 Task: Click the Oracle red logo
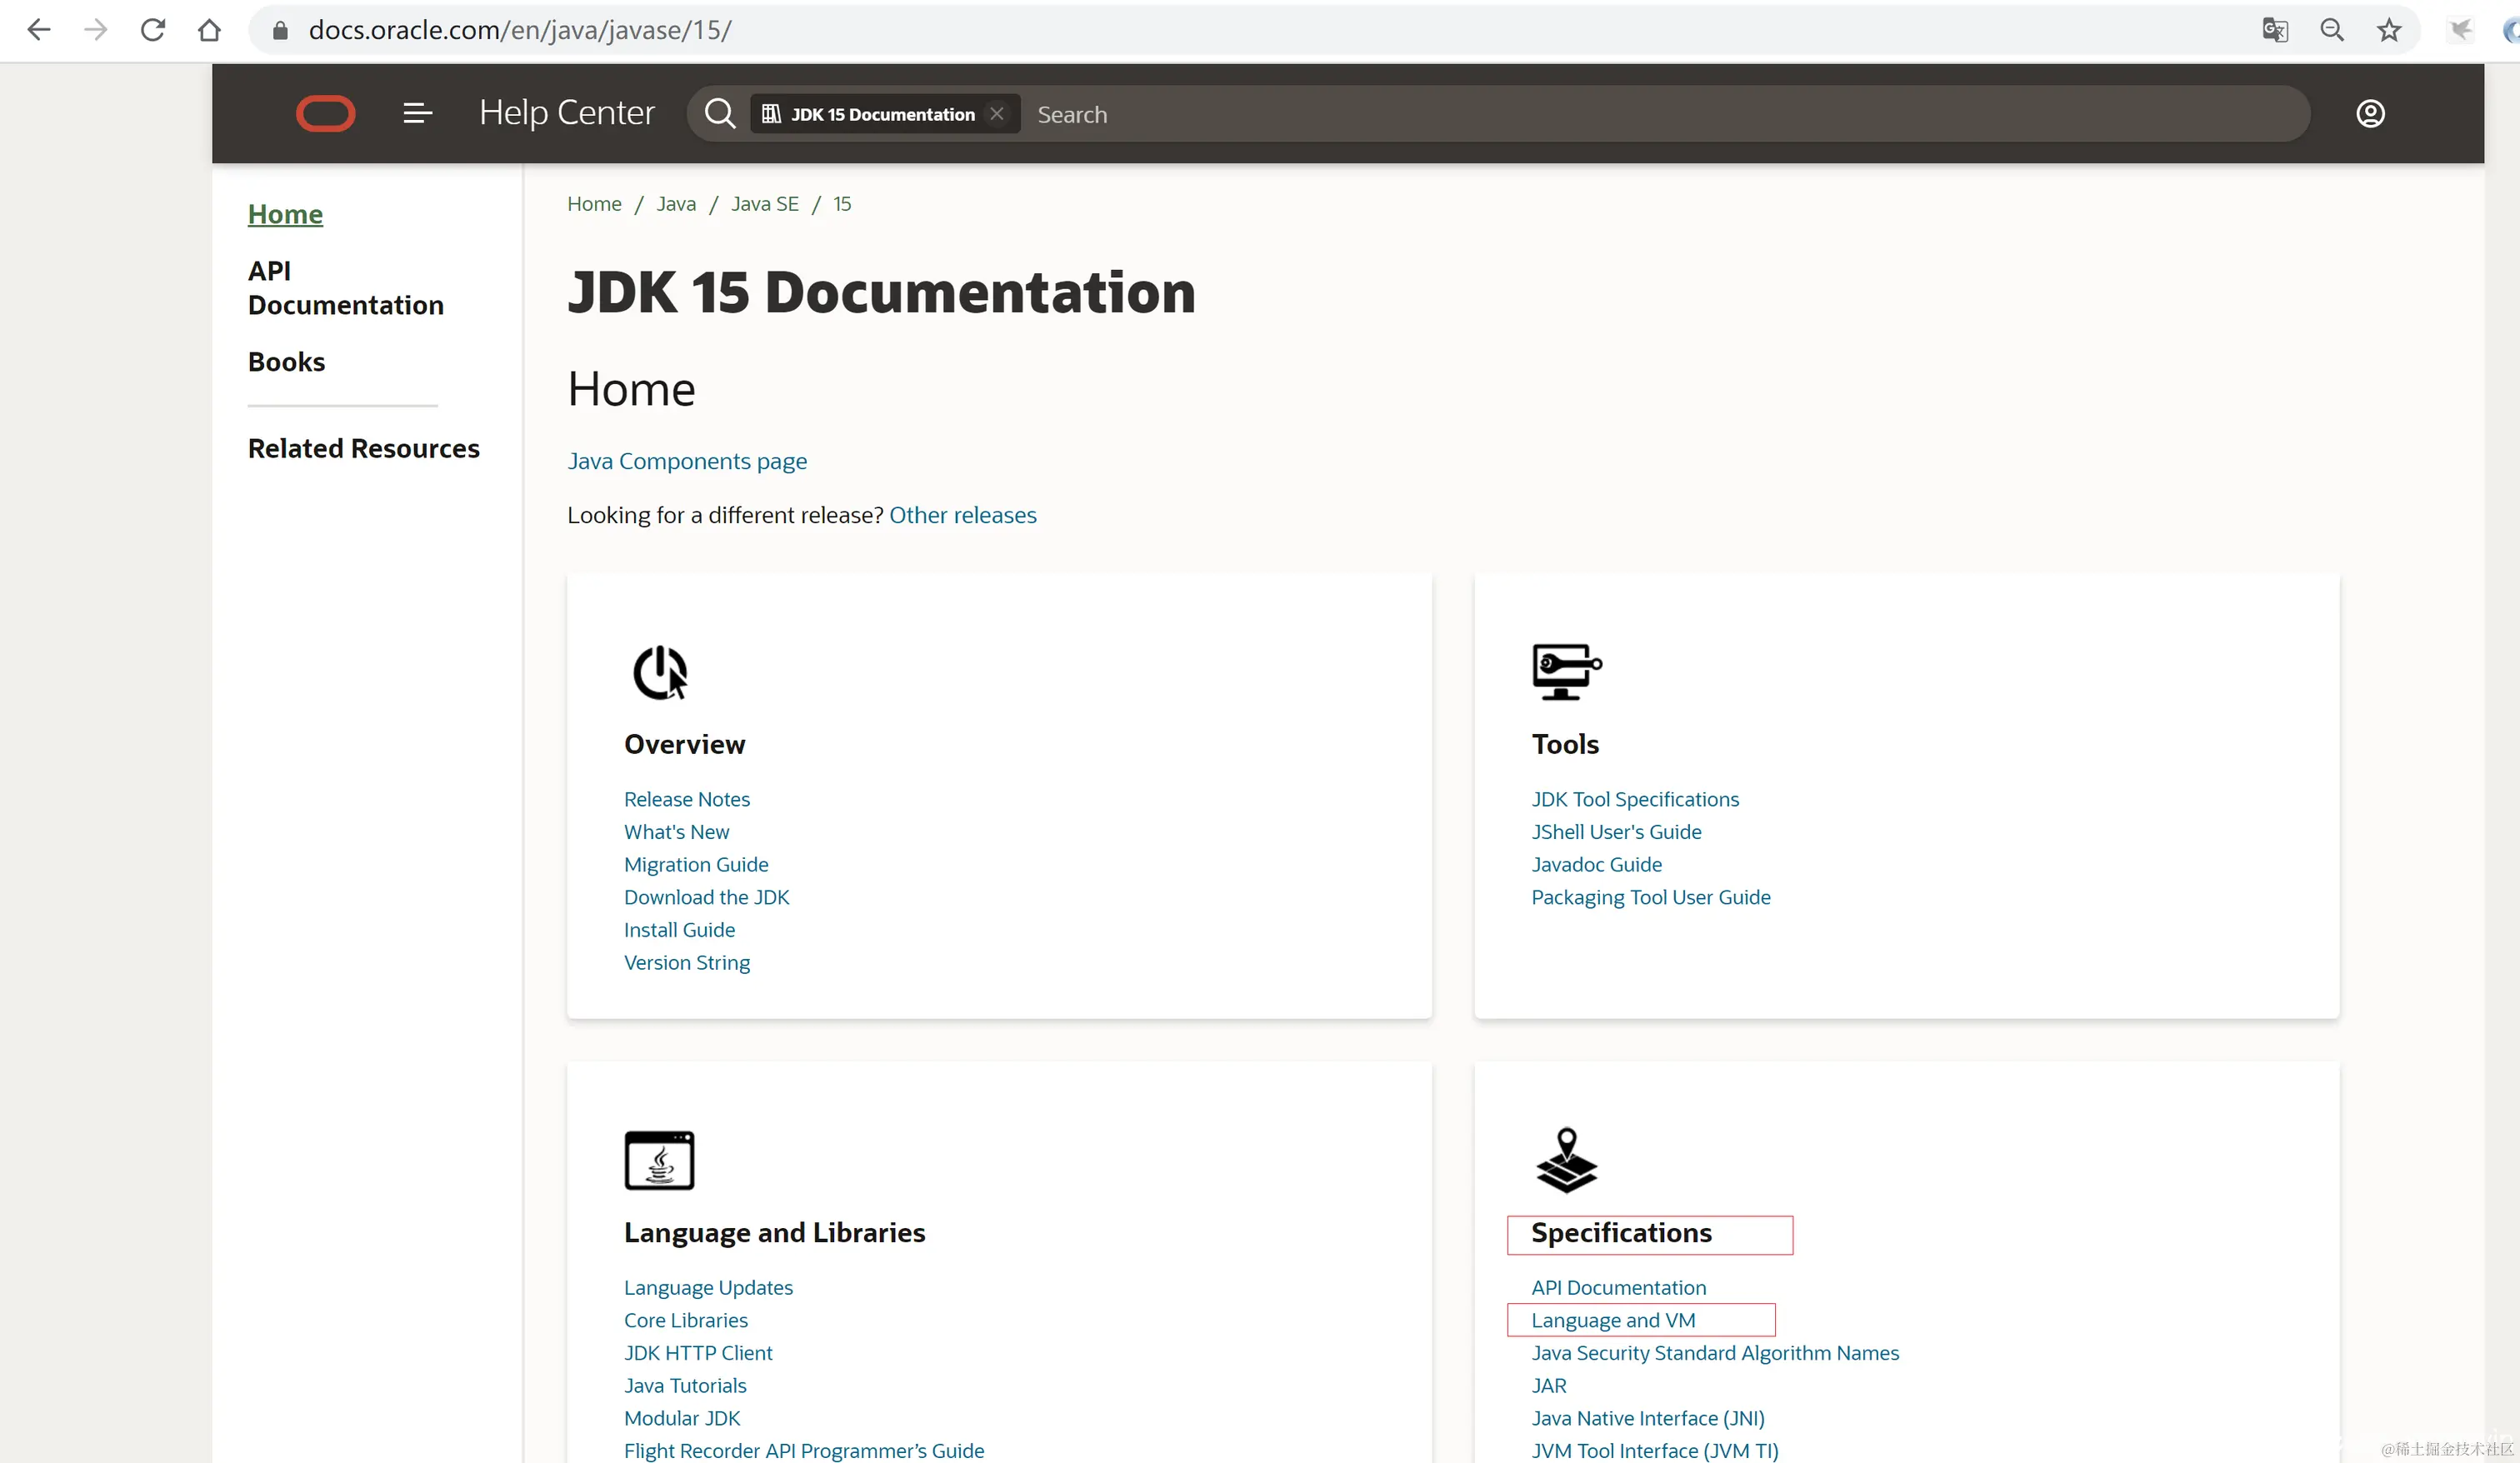(x=325, y=113)
